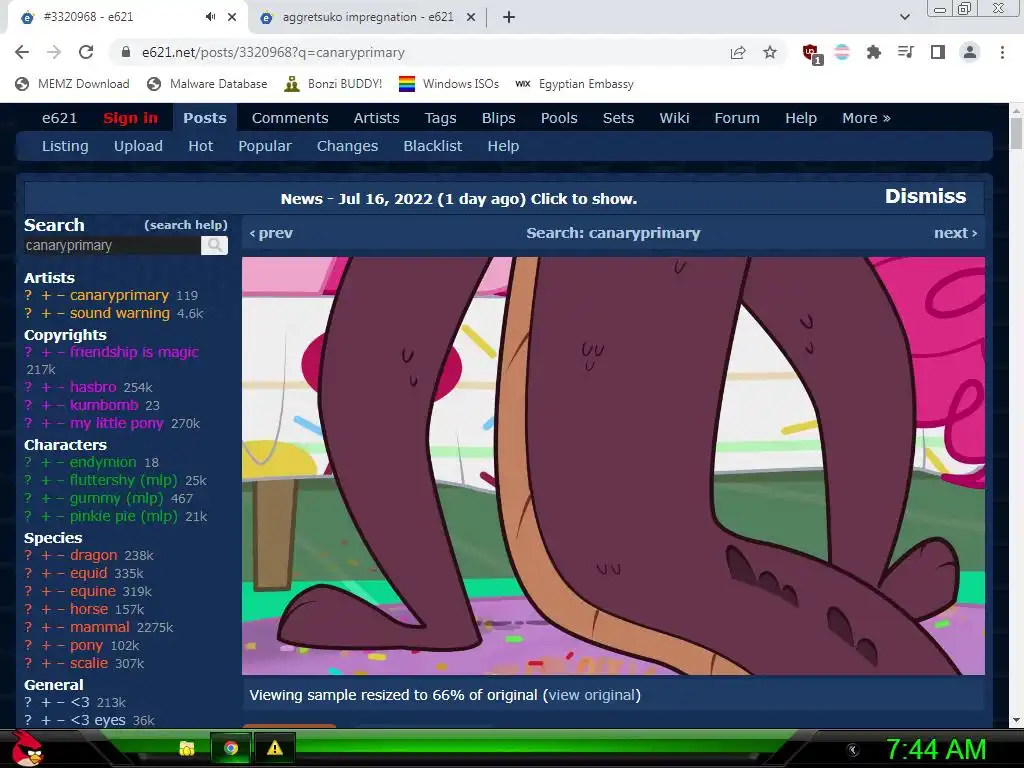Toggle the browser side panel icon
The image size is (1024, 768).
pyautogui.click(x=938, y=52)
